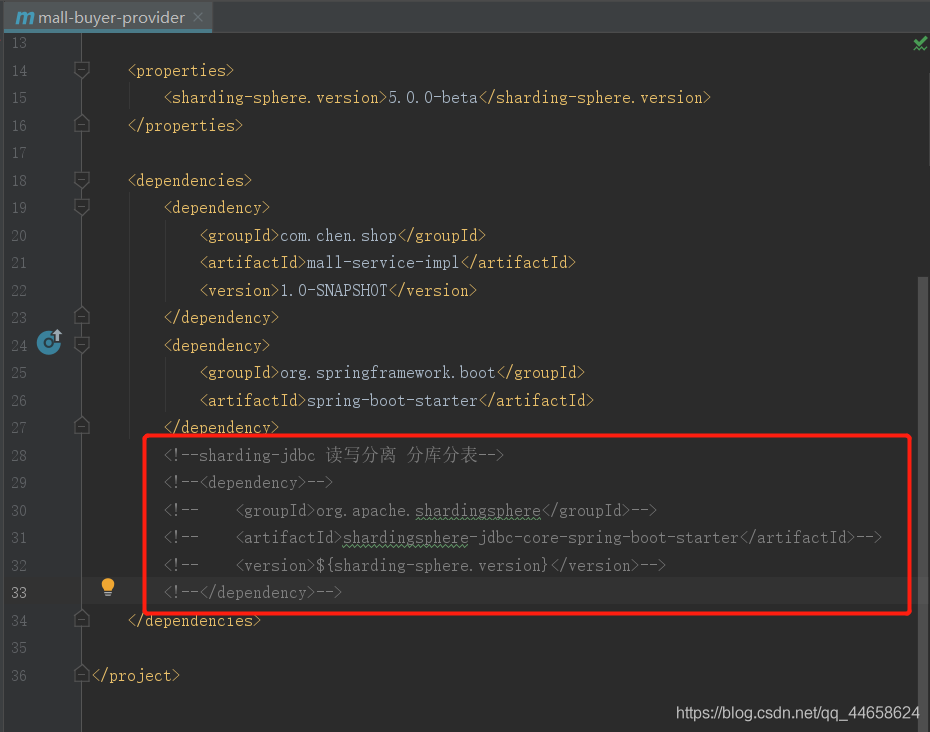Click the 5.0.0-beta version value
Screen dimensions: 930x732
[x=433, y=97]
